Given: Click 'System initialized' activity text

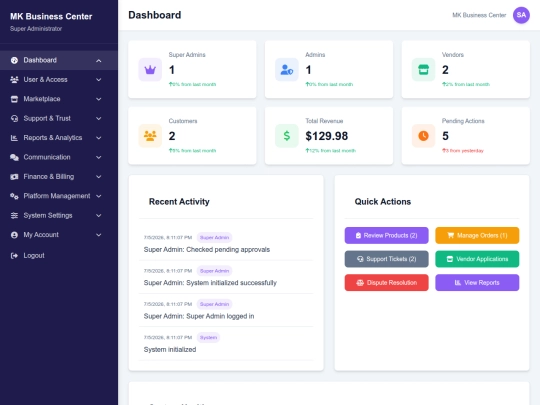Looking at the screenshot, I should tap(170, 350).
